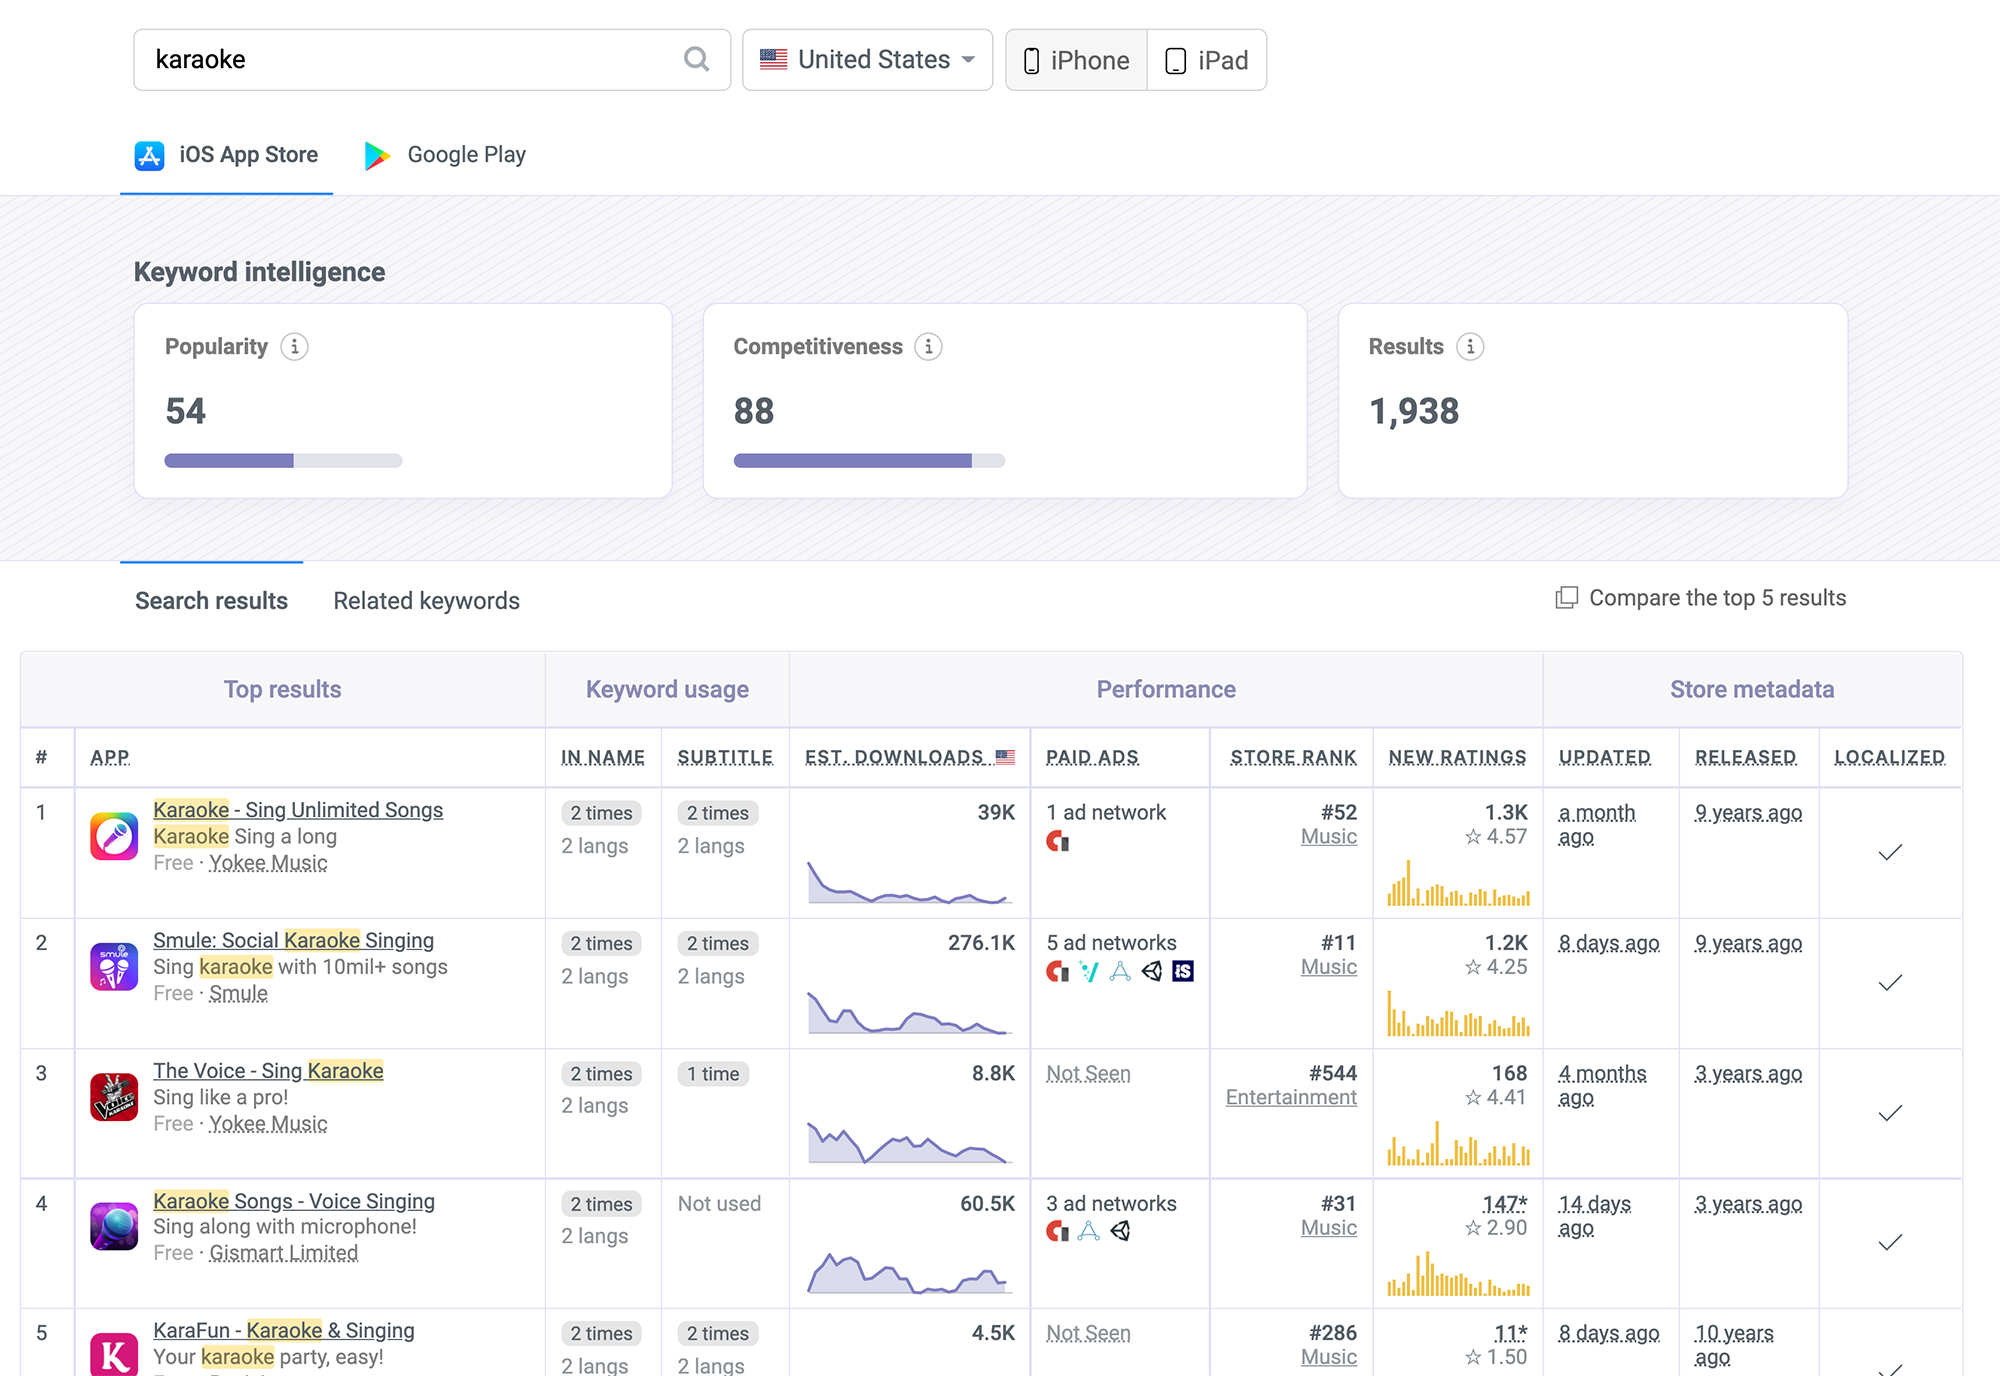Open KaraFun - Karaoke & Singing link

[x=284, y=1330]
